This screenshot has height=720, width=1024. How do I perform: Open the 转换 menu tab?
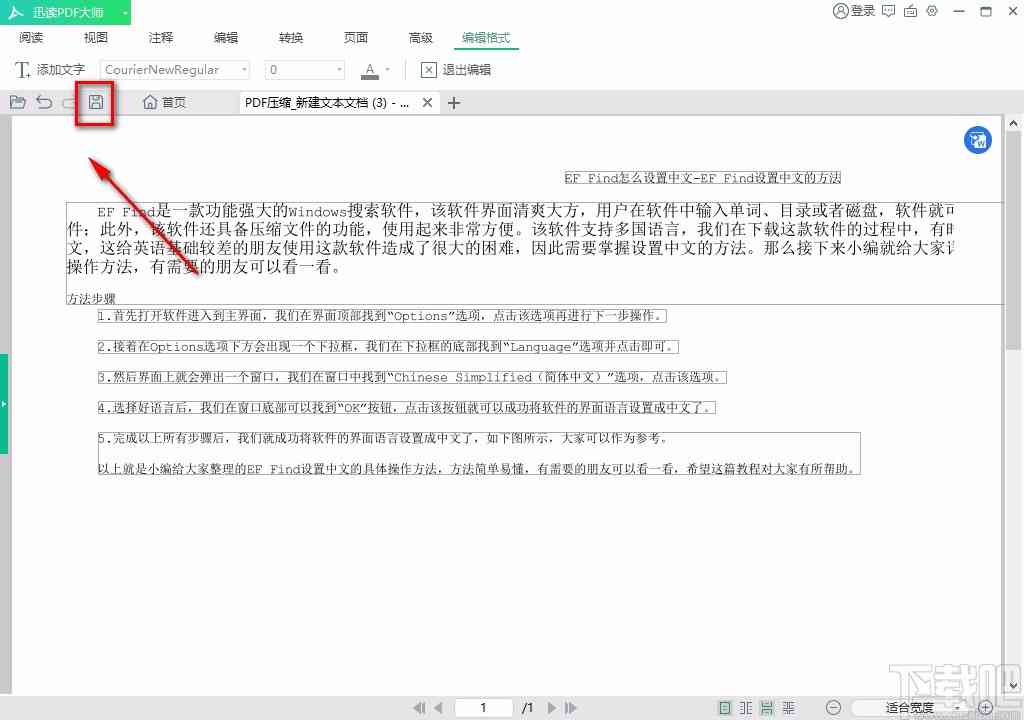point(291,38)
